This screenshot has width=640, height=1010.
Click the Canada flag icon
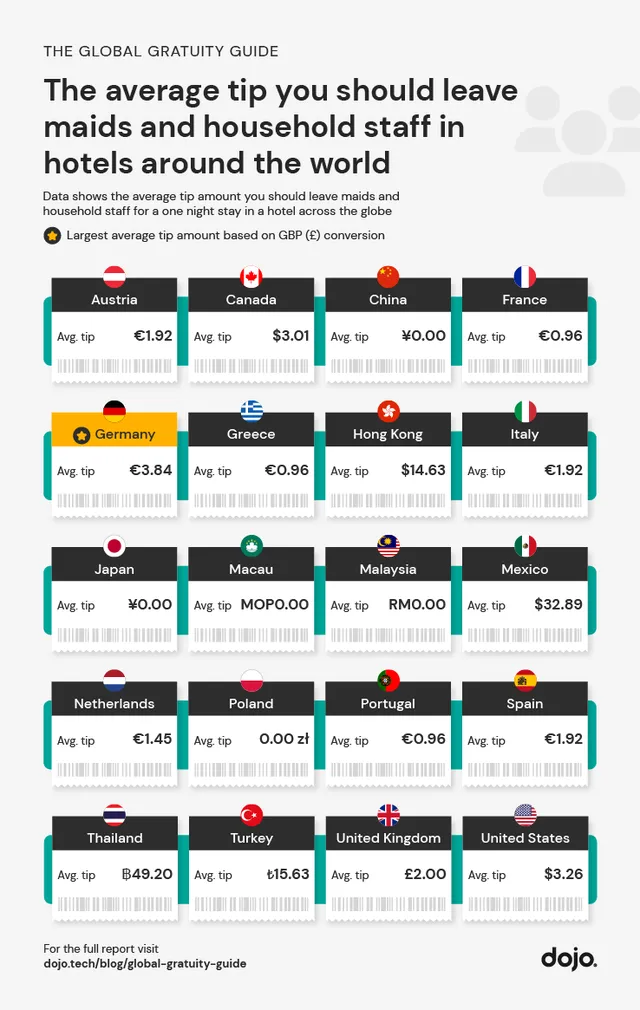pos(251,277)
